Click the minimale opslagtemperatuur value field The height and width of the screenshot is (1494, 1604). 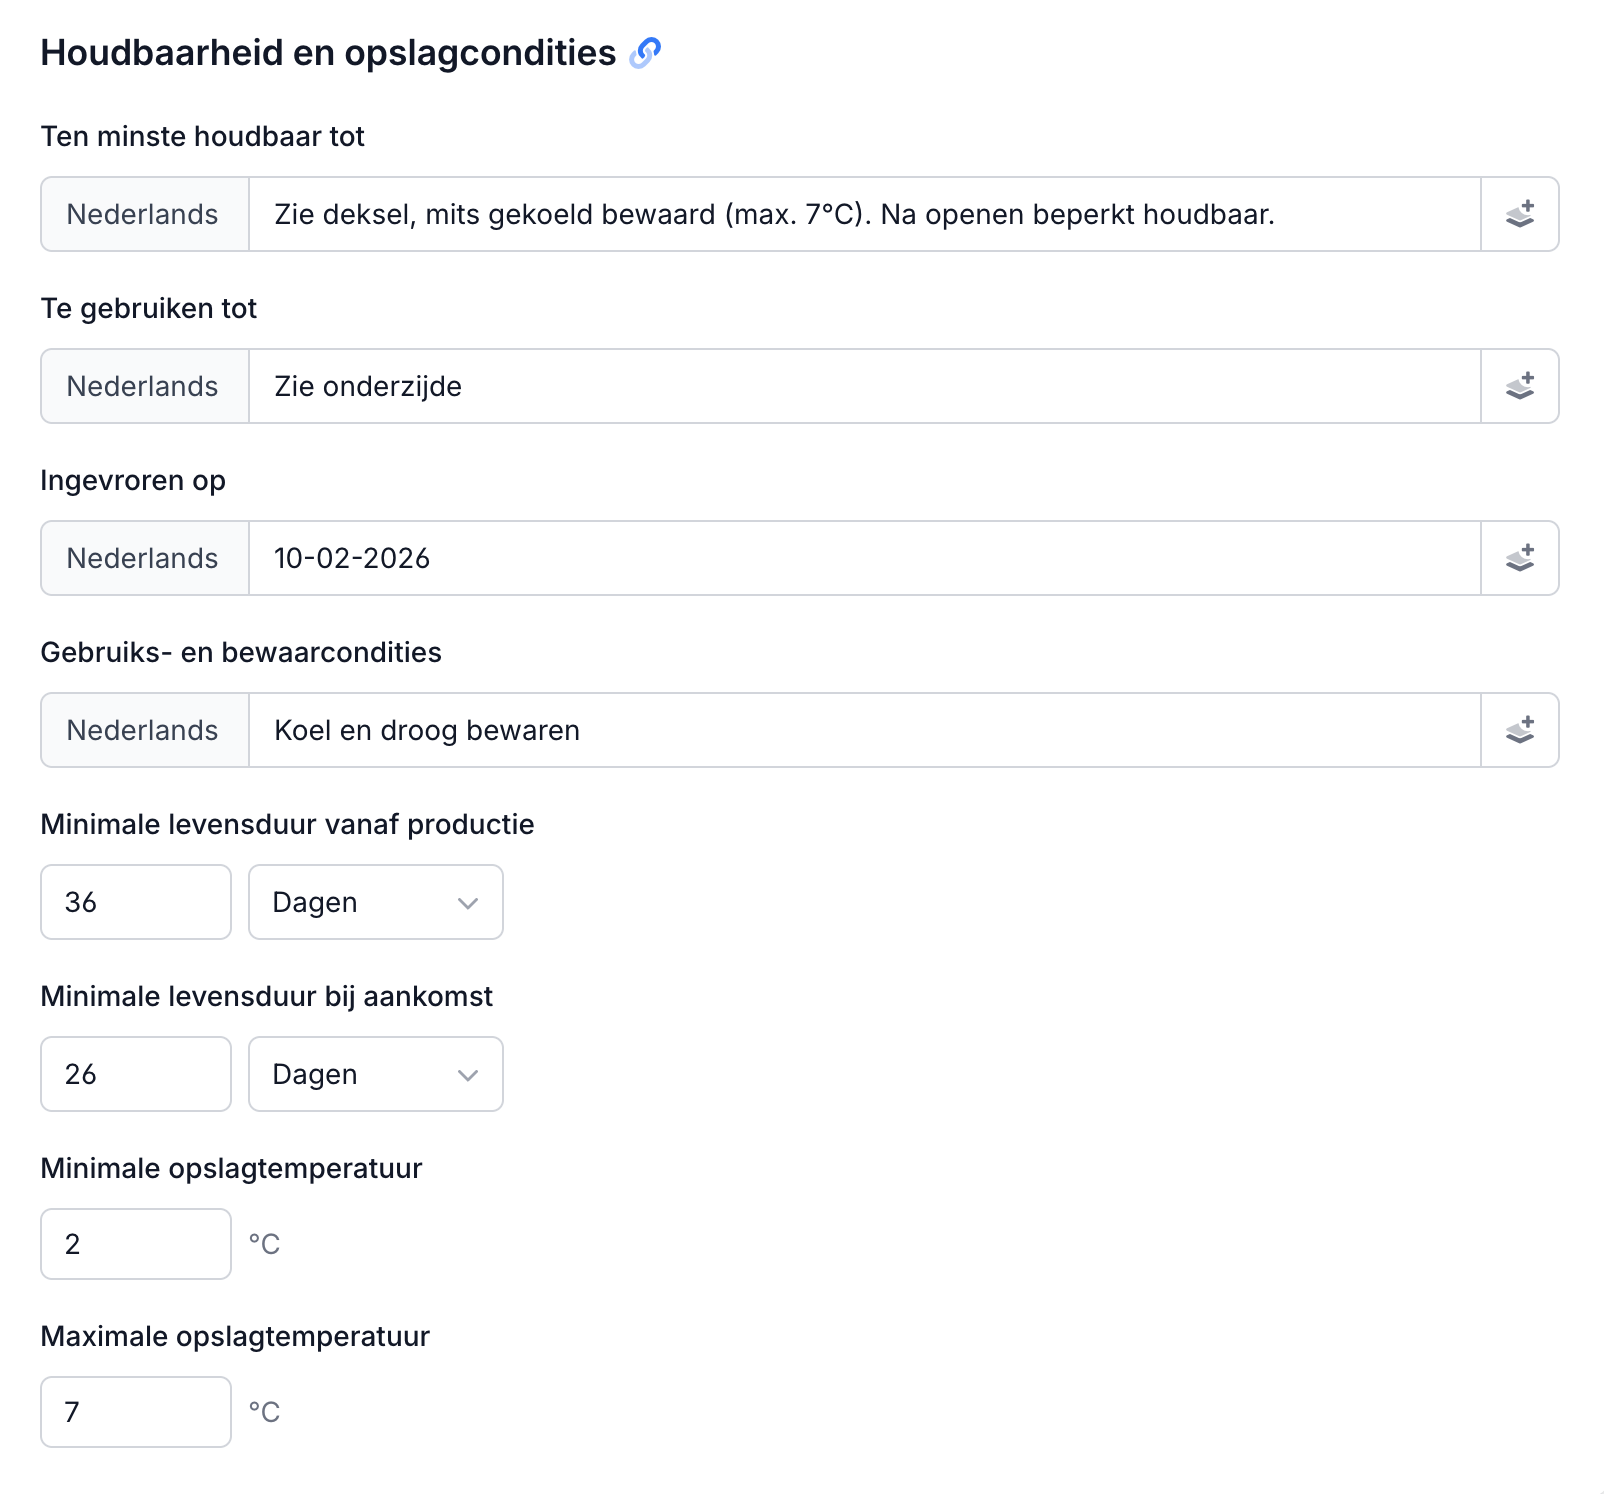point(135,1243)
